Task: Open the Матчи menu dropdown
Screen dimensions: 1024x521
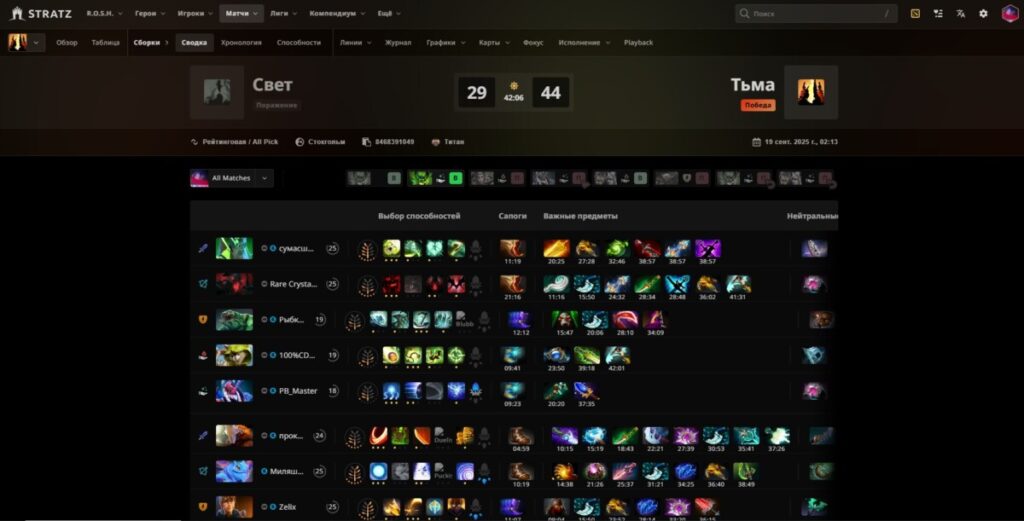Action: (242, 13)
